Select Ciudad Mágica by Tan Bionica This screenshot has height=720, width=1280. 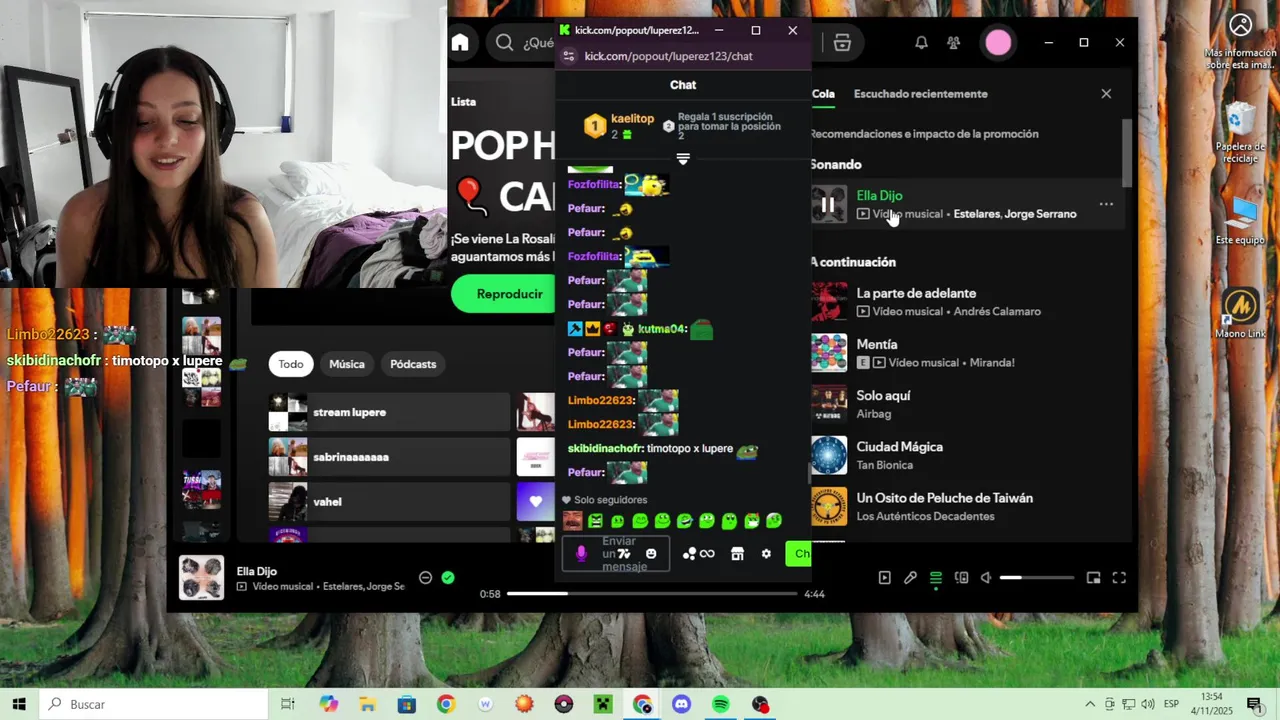pos(965,455)
